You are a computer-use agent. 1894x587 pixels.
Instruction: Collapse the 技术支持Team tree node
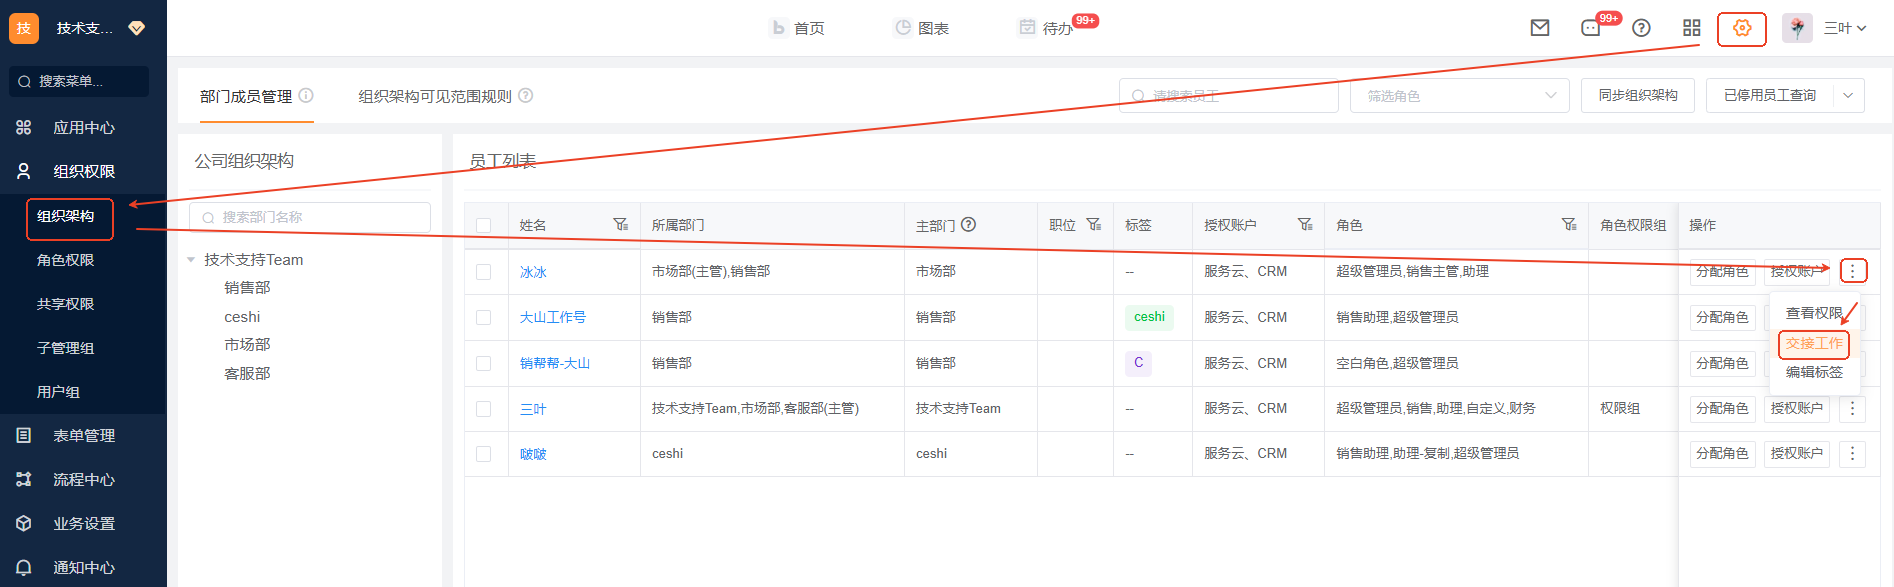click(x=191, y=260)
